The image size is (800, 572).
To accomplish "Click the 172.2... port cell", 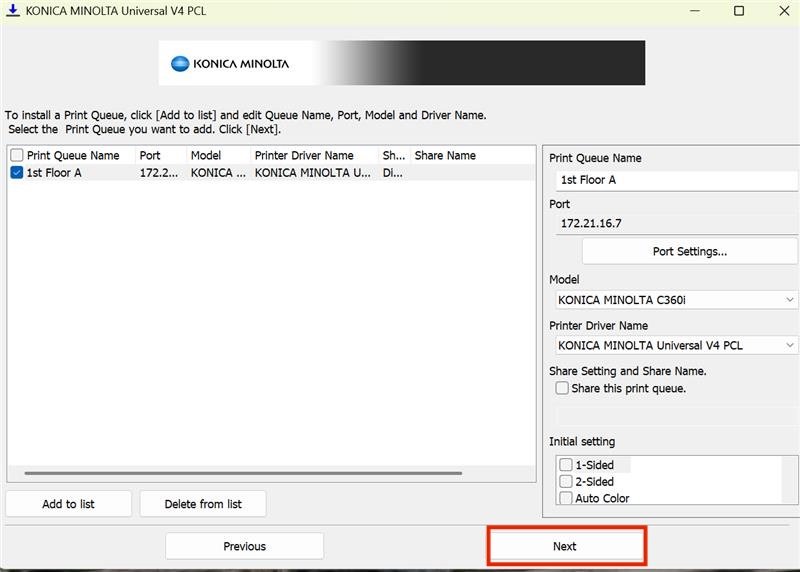I will coord(159,172).
